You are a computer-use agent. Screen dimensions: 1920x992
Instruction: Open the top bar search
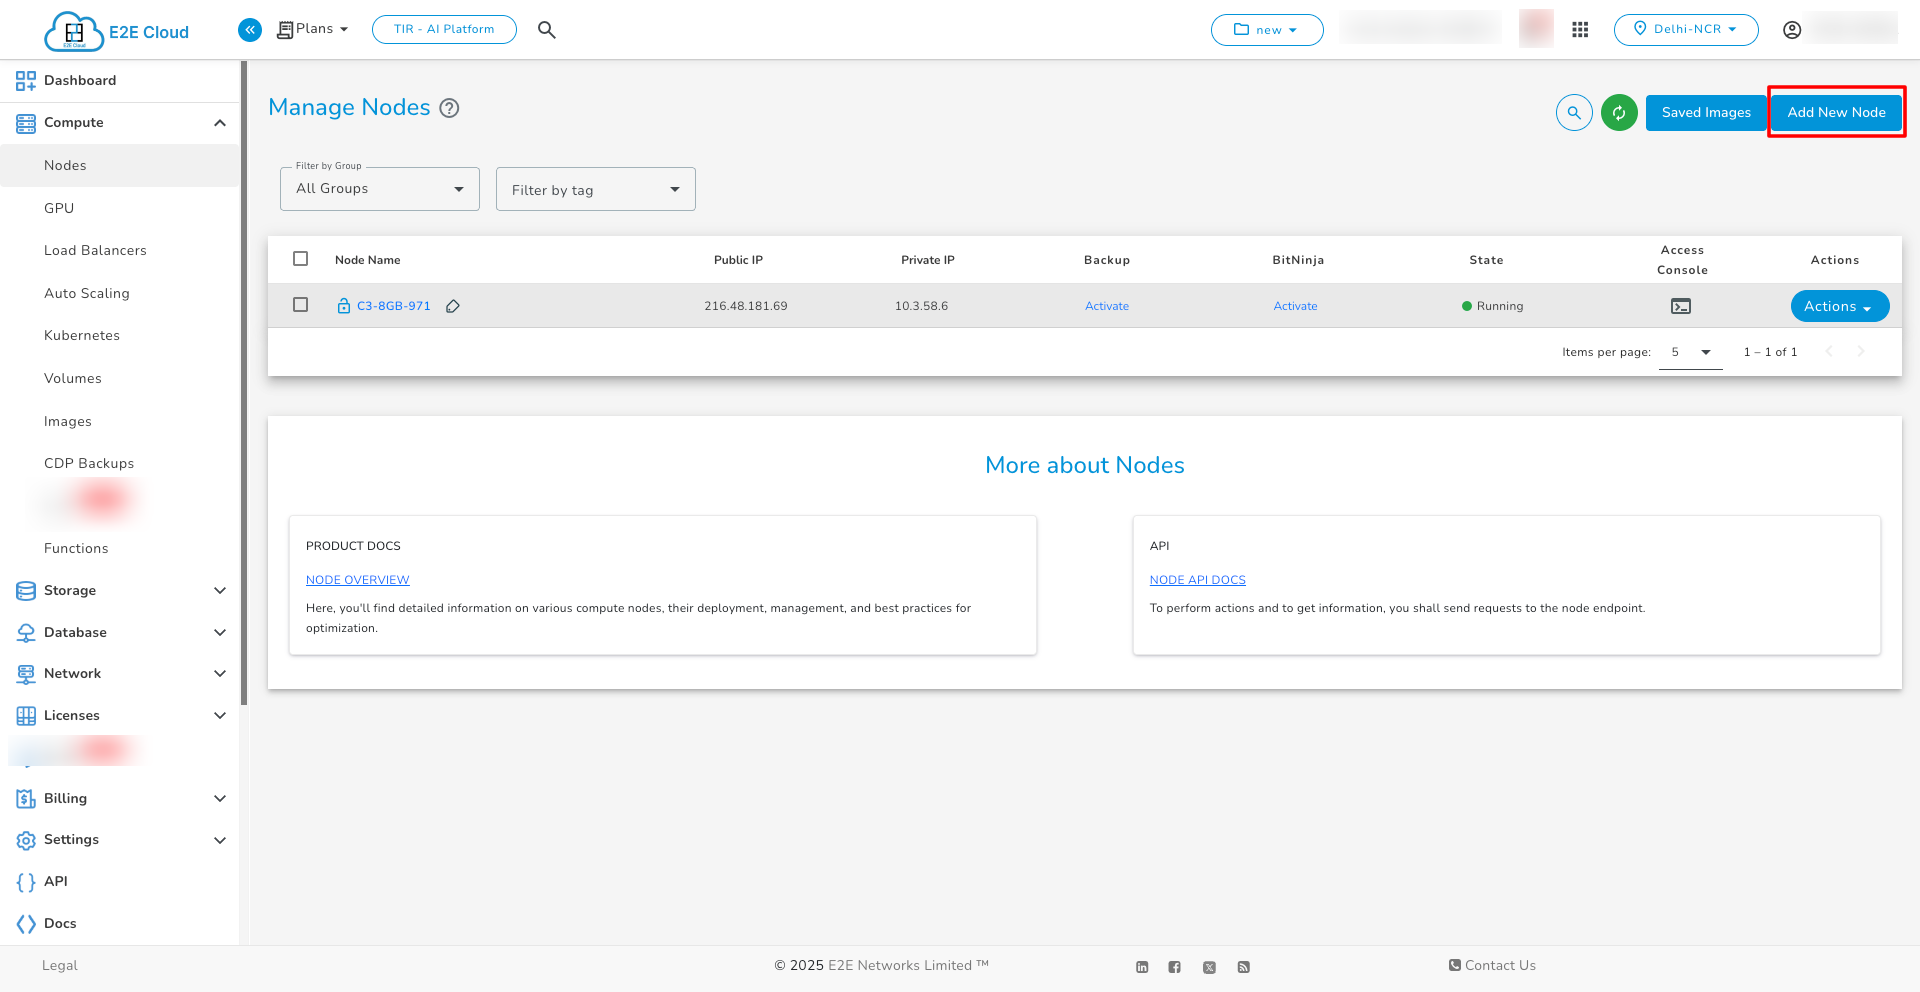point(547,29)
